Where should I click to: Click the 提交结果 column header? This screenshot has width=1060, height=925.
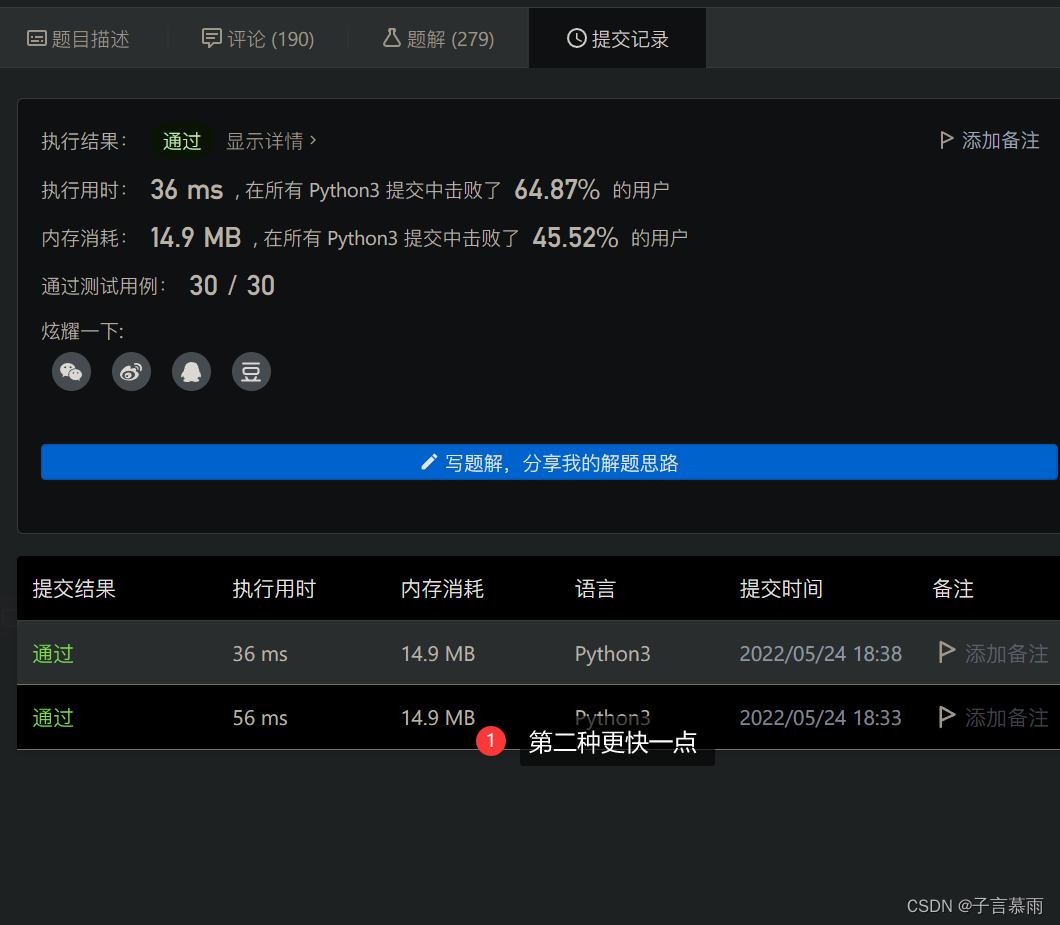(74, 589)
